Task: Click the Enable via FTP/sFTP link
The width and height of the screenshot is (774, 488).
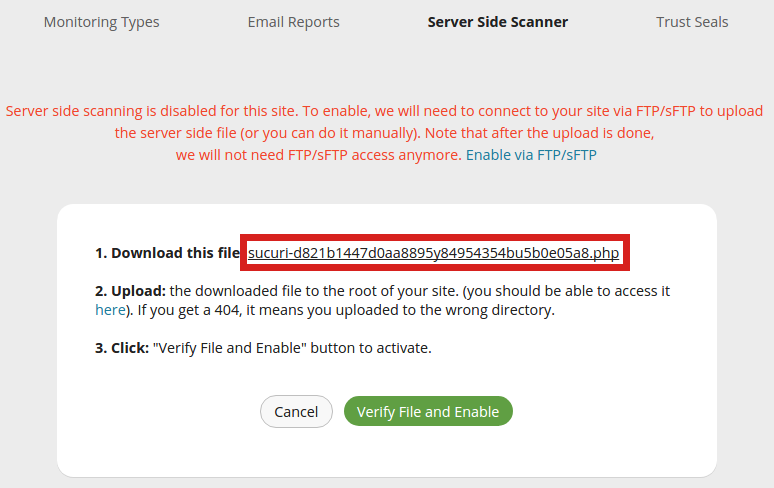Action: [531, 155]
